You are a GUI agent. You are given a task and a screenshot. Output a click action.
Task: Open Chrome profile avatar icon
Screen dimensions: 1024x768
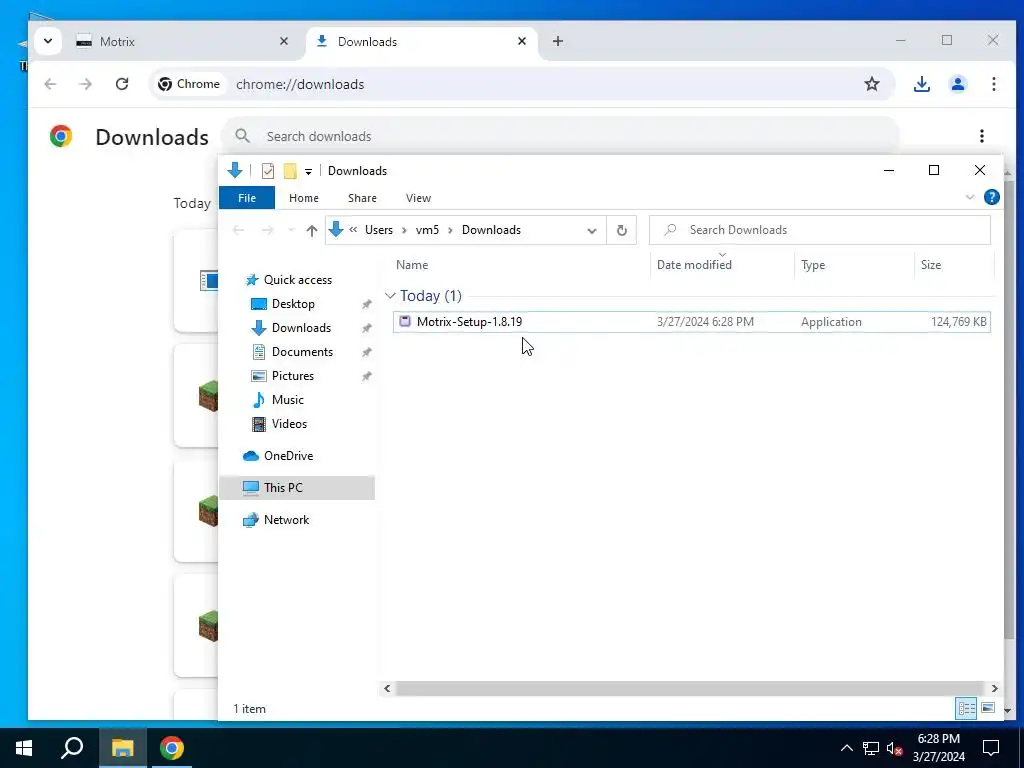(957, 84)
